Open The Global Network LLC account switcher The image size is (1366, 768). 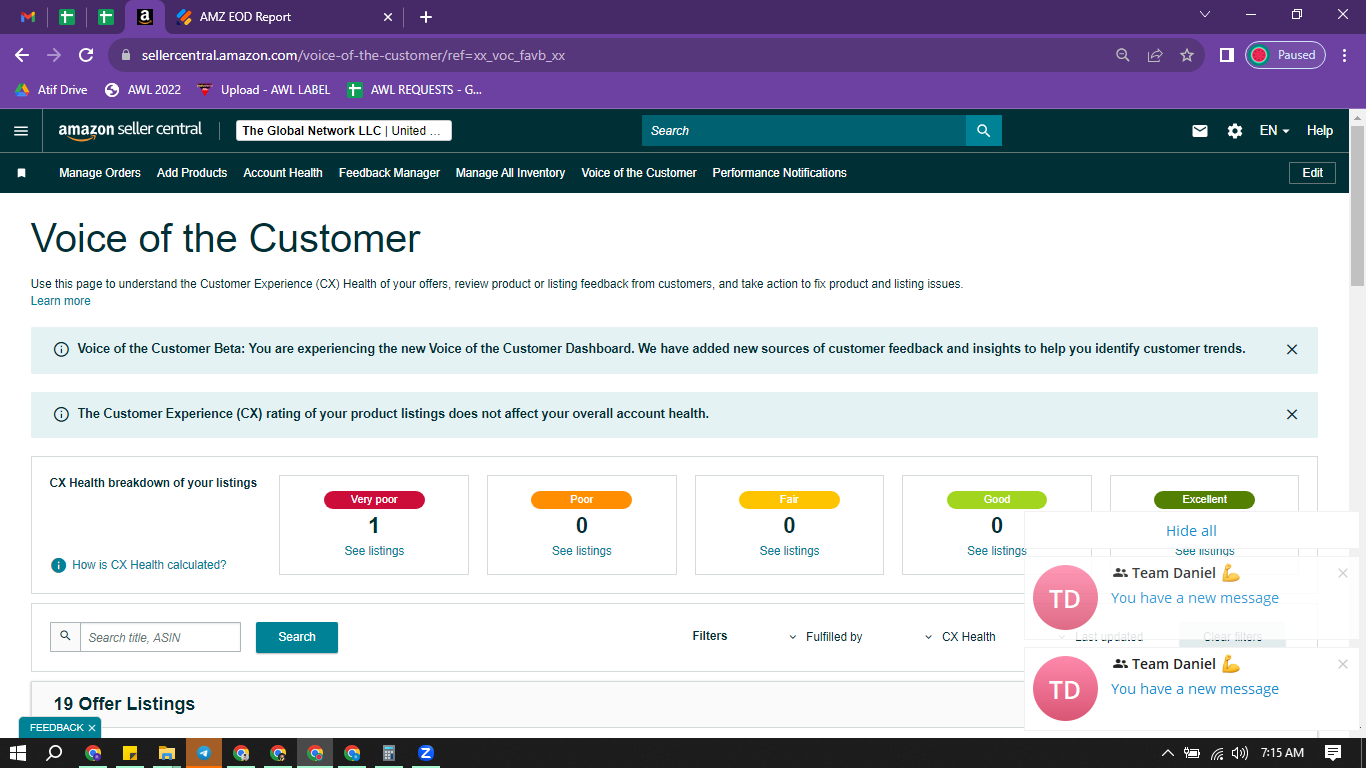pos(344,131)
